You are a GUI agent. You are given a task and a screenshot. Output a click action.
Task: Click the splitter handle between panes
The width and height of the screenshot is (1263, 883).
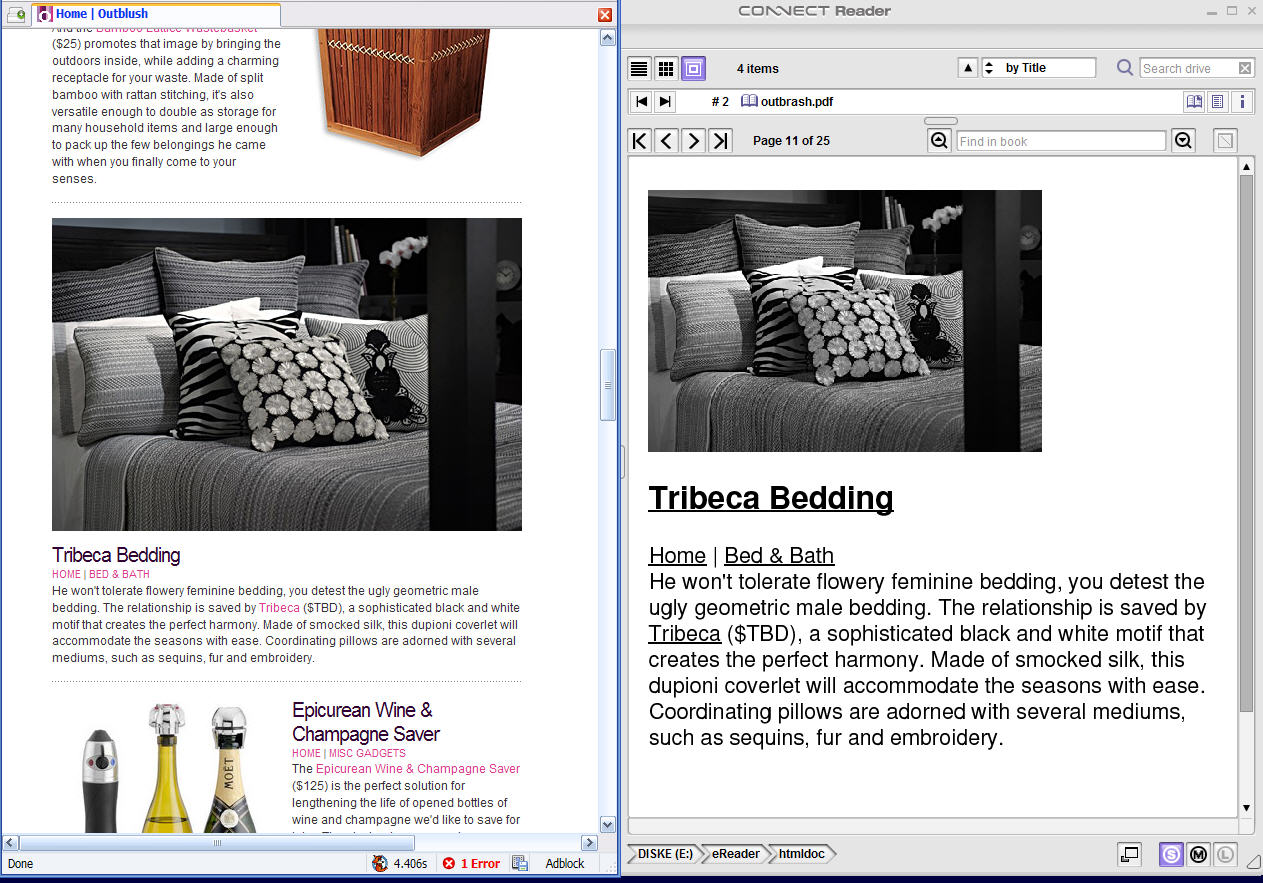[x=623, y=461]
